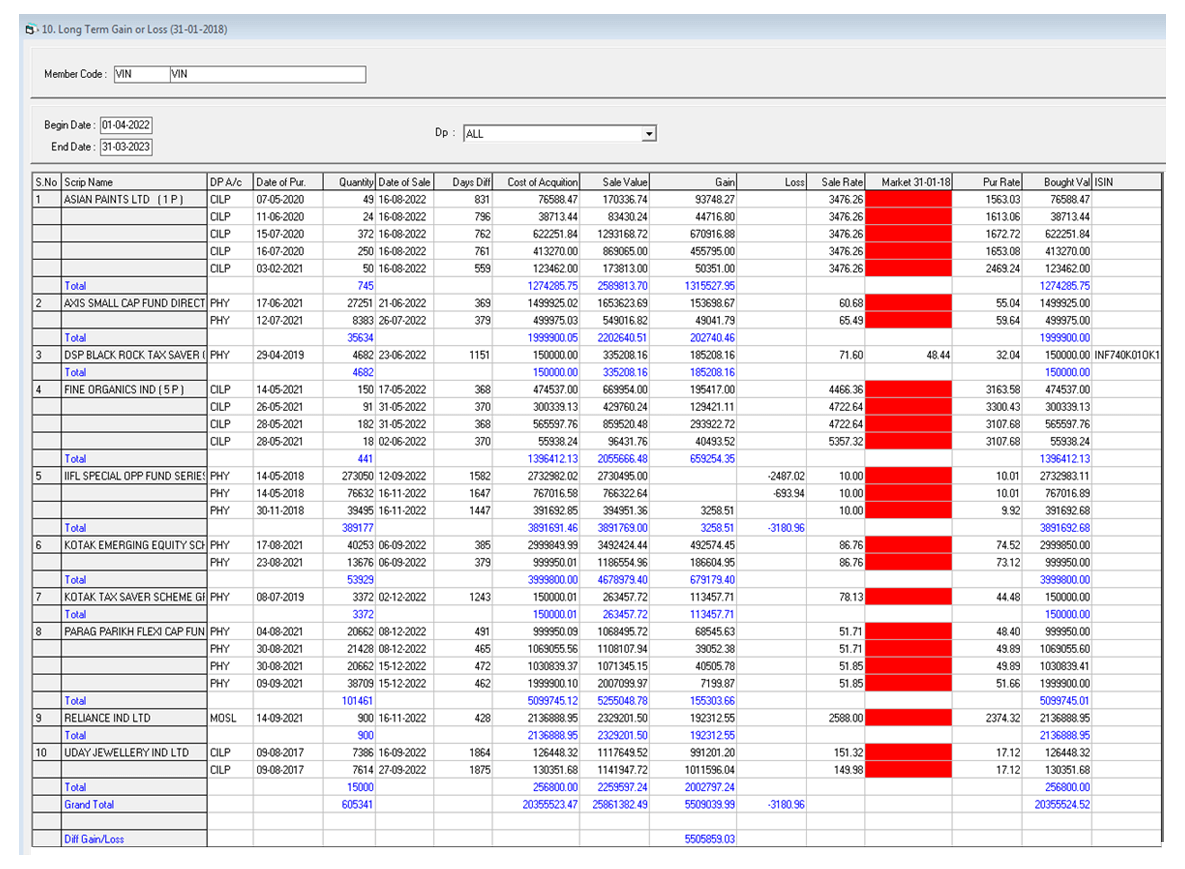Click the DSP market value cell 48.44
The height and width of the screenshot is (869, 1185).
point(938,355)
